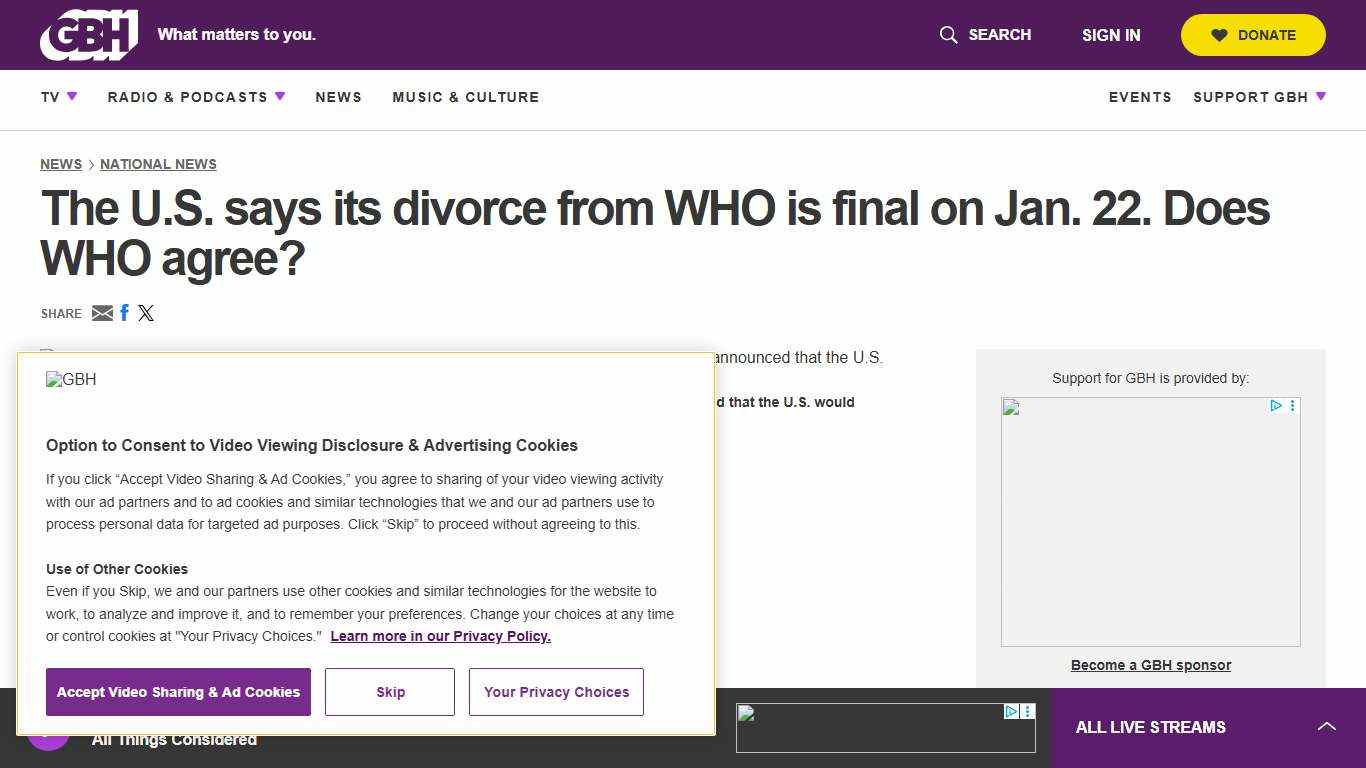1366x768 pixels.
Task: Share the article via the email icon
Action: pos(102,313)
